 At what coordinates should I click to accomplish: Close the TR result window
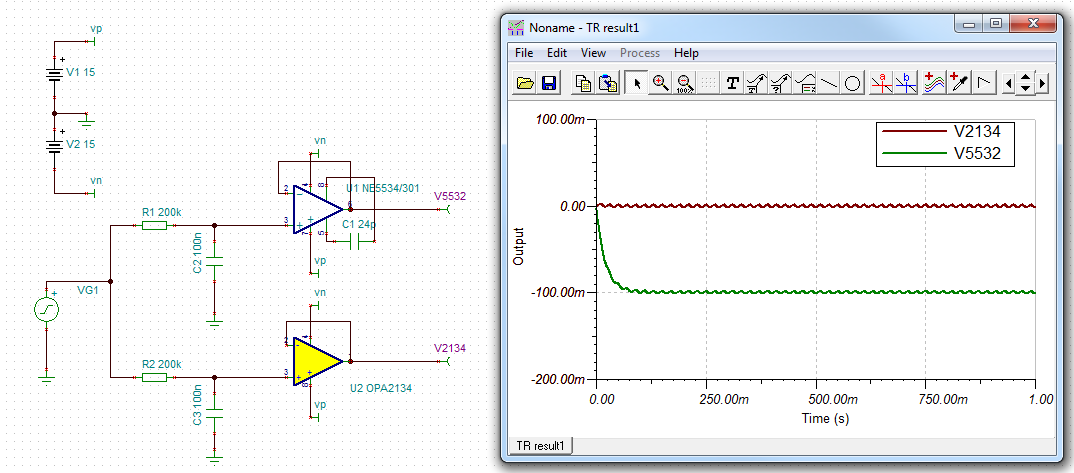1032,23
